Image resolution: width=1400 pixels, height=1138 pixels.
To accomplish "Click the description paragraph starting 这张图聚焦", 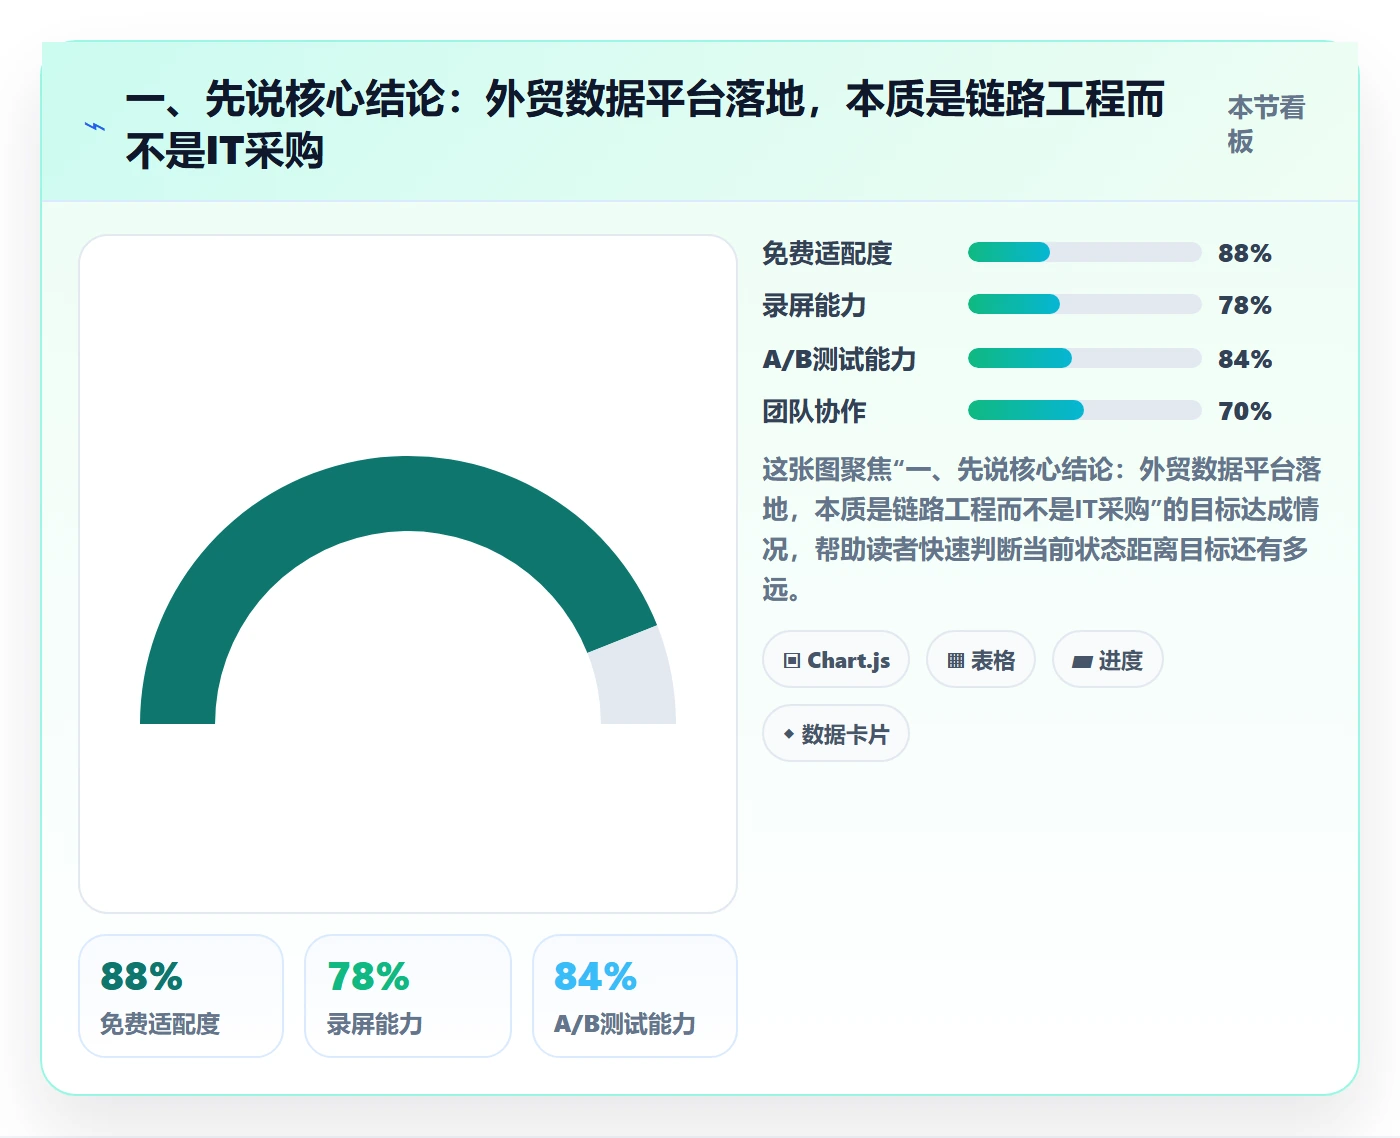I will (x=1042, y=529).
